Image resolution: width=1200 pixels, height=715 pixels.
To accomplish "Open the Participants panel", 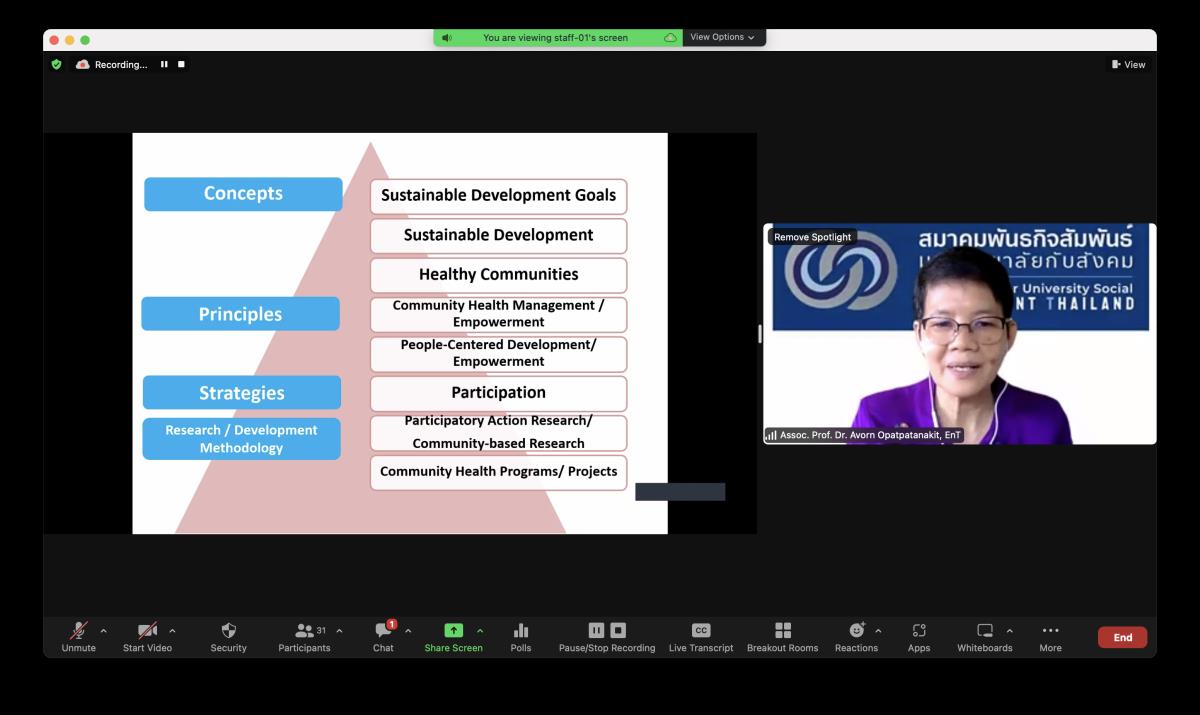I will pyautogui.click(x=304, y=636).
